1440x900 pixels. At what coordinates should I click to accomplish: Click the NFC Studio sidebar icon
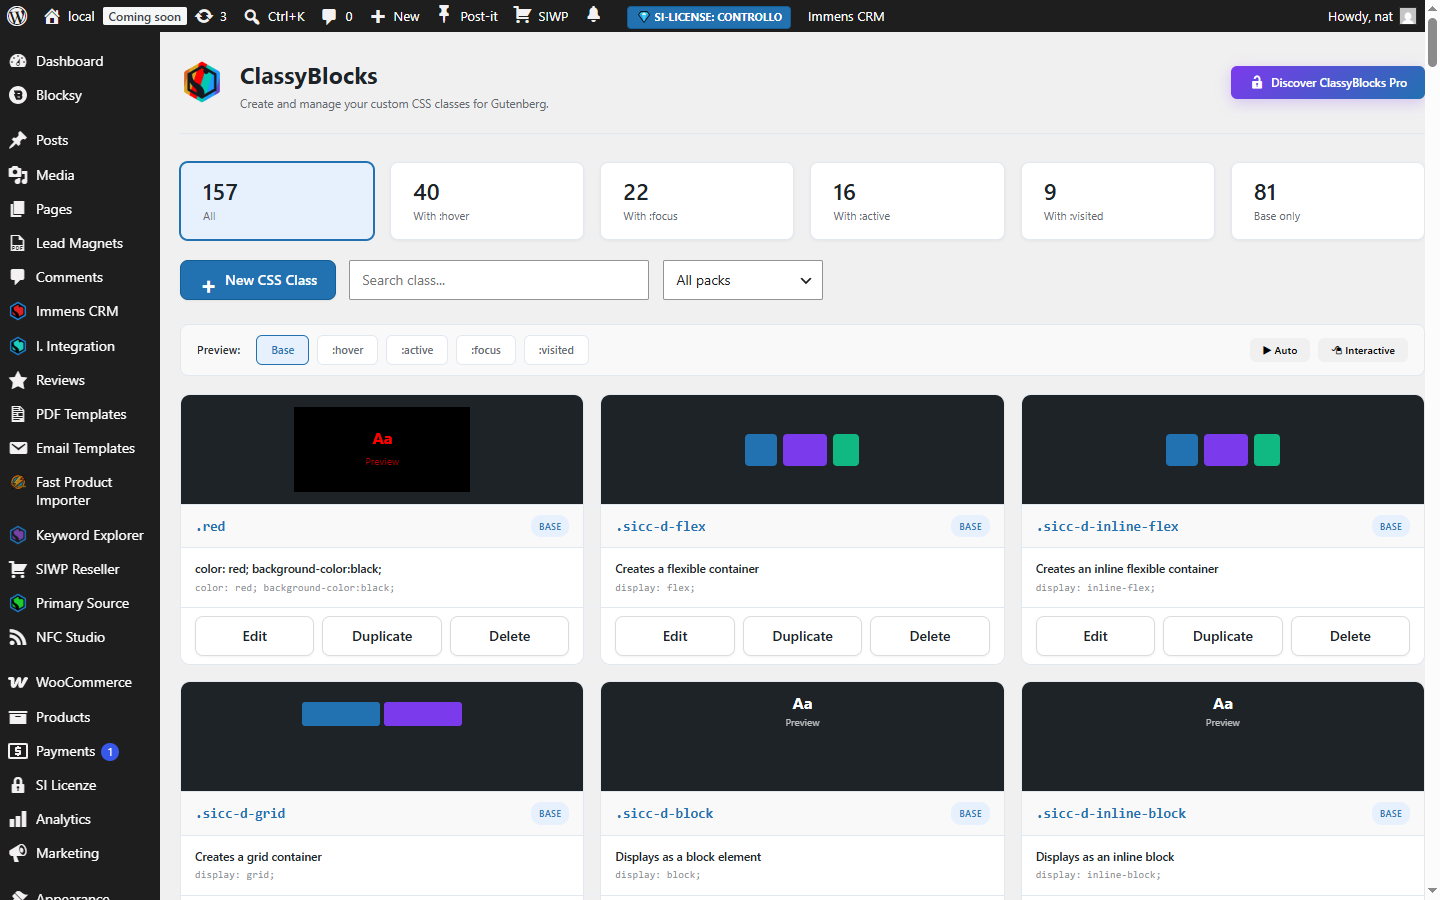point(18,637)
